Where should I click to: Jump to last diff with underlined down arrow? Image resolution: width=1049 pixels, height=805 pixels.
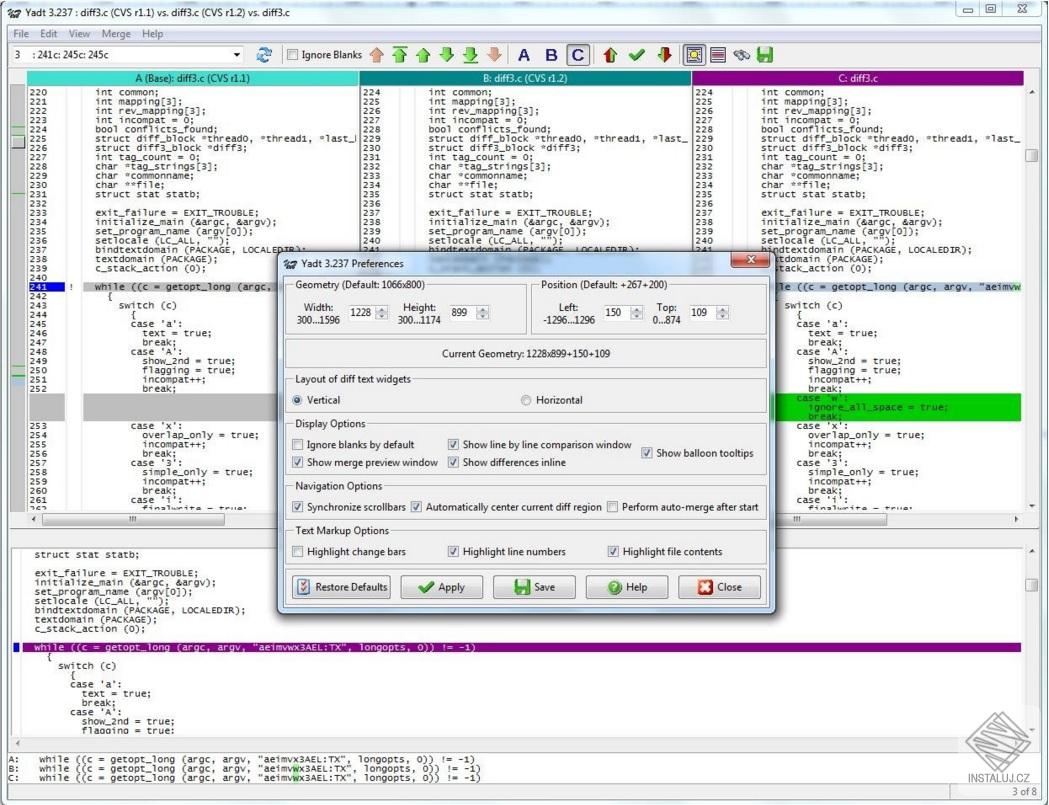[470, 55]
